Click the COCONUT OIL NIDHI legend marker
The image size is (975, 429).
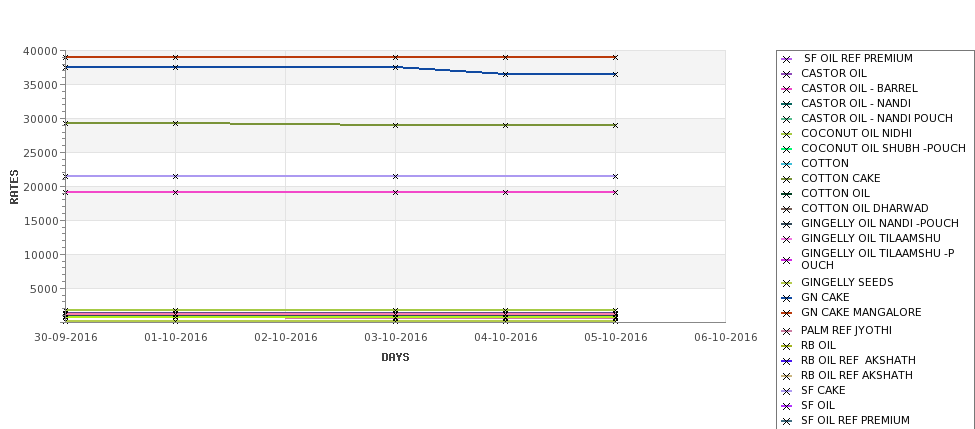pos(786,134)
